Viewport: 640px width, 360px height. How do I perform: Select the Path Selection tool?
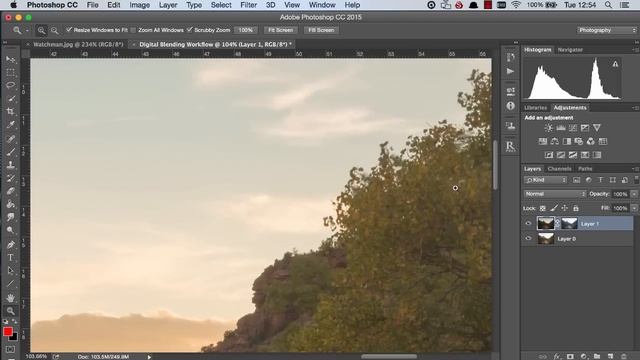pos(11,271)
